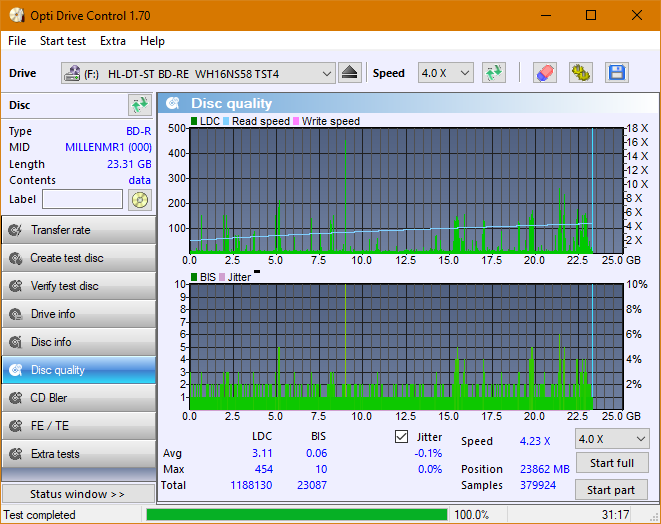Click the test progress bar
661x524 pixels.
[x=297, y=515]
